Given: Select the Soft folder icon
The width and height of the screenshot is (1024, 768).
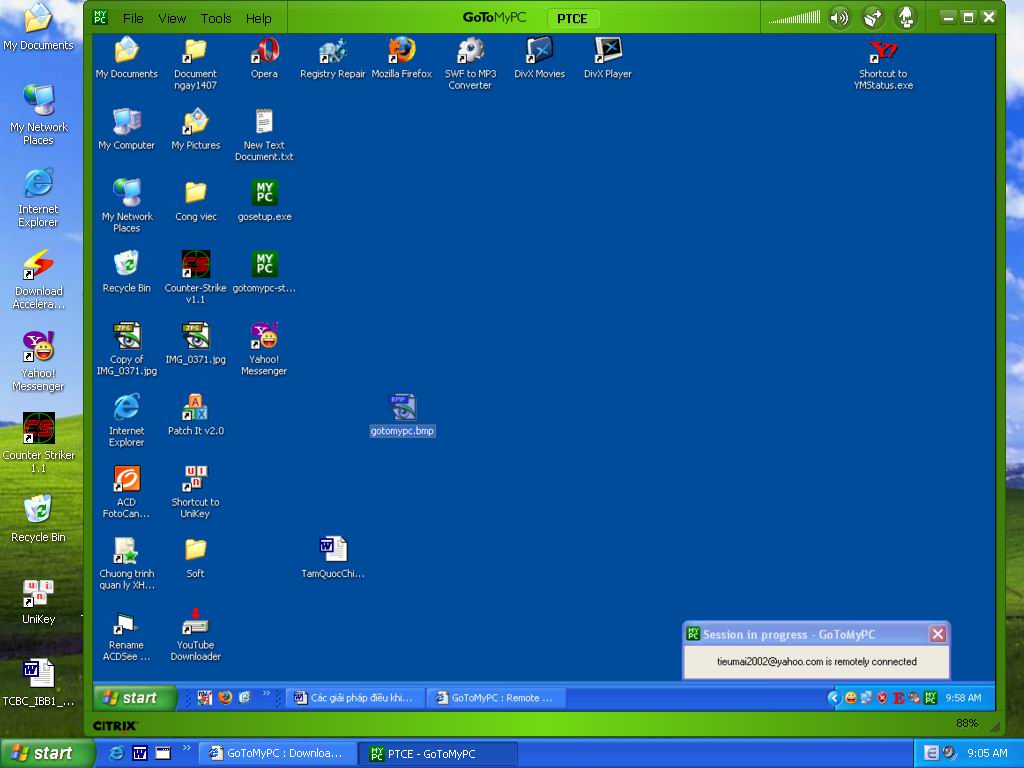Looking at the screenshot, I should click(x=196, y=558).
